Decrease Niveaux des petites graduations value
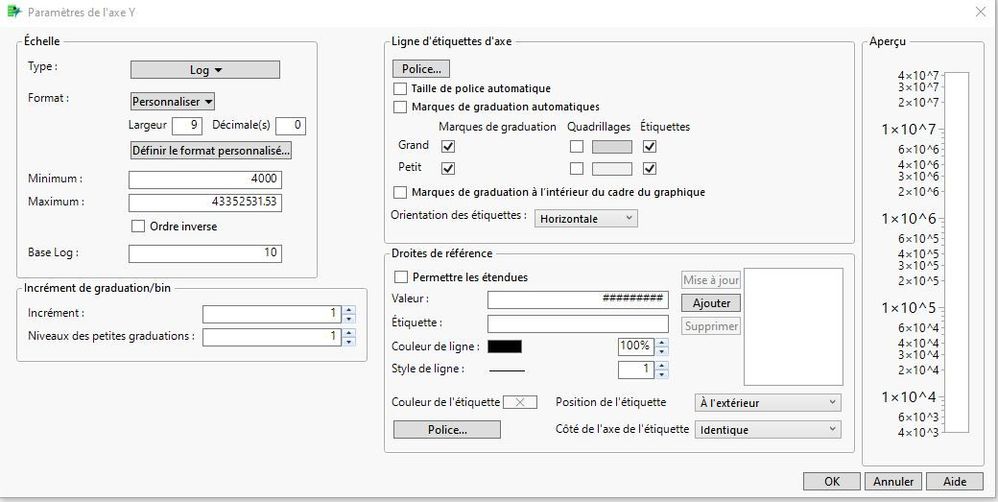This screenshot has width=998, height=502. coord(349,342)
